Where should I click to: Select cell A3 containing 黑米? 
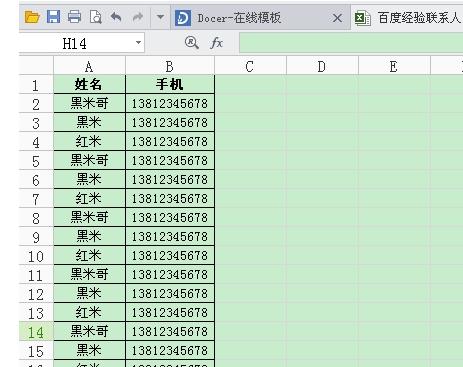pos(89,122)
